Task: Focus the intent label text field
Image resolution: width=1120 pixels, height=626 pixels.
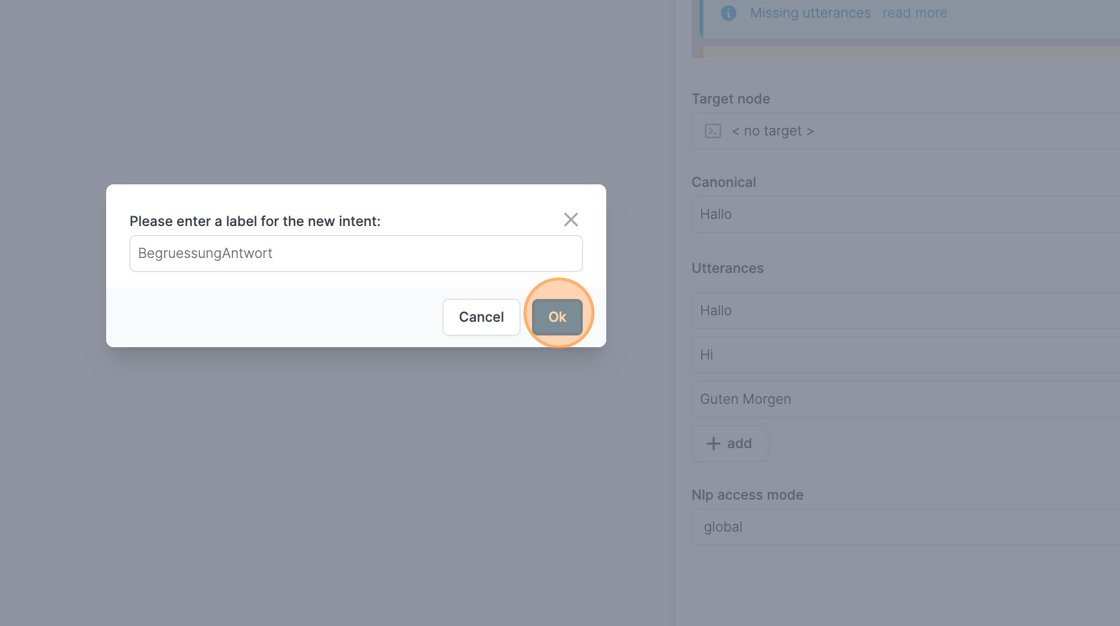Action: (356, 253)
